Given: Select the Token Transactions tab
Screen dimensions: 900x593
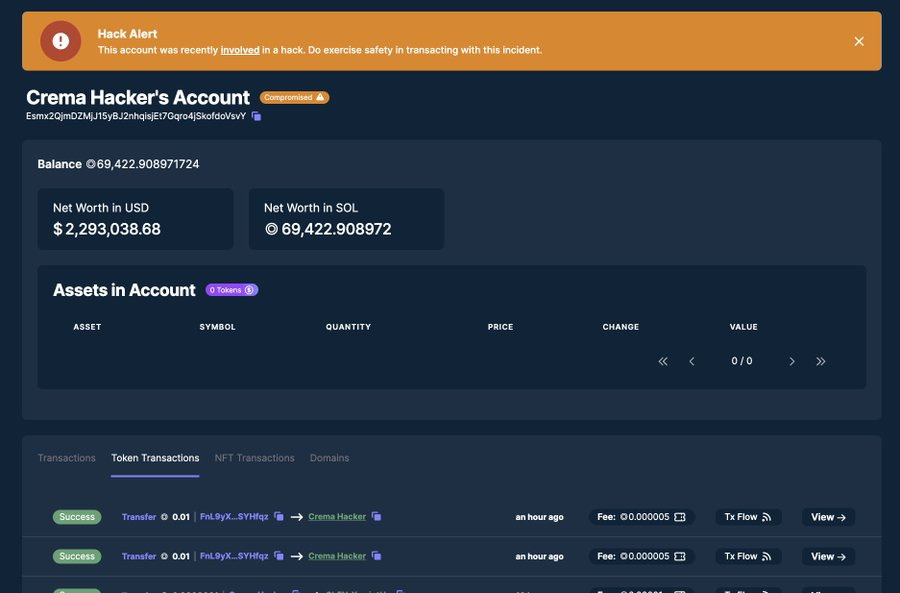Looking at the screenshot, I should [x=155, y=458].
